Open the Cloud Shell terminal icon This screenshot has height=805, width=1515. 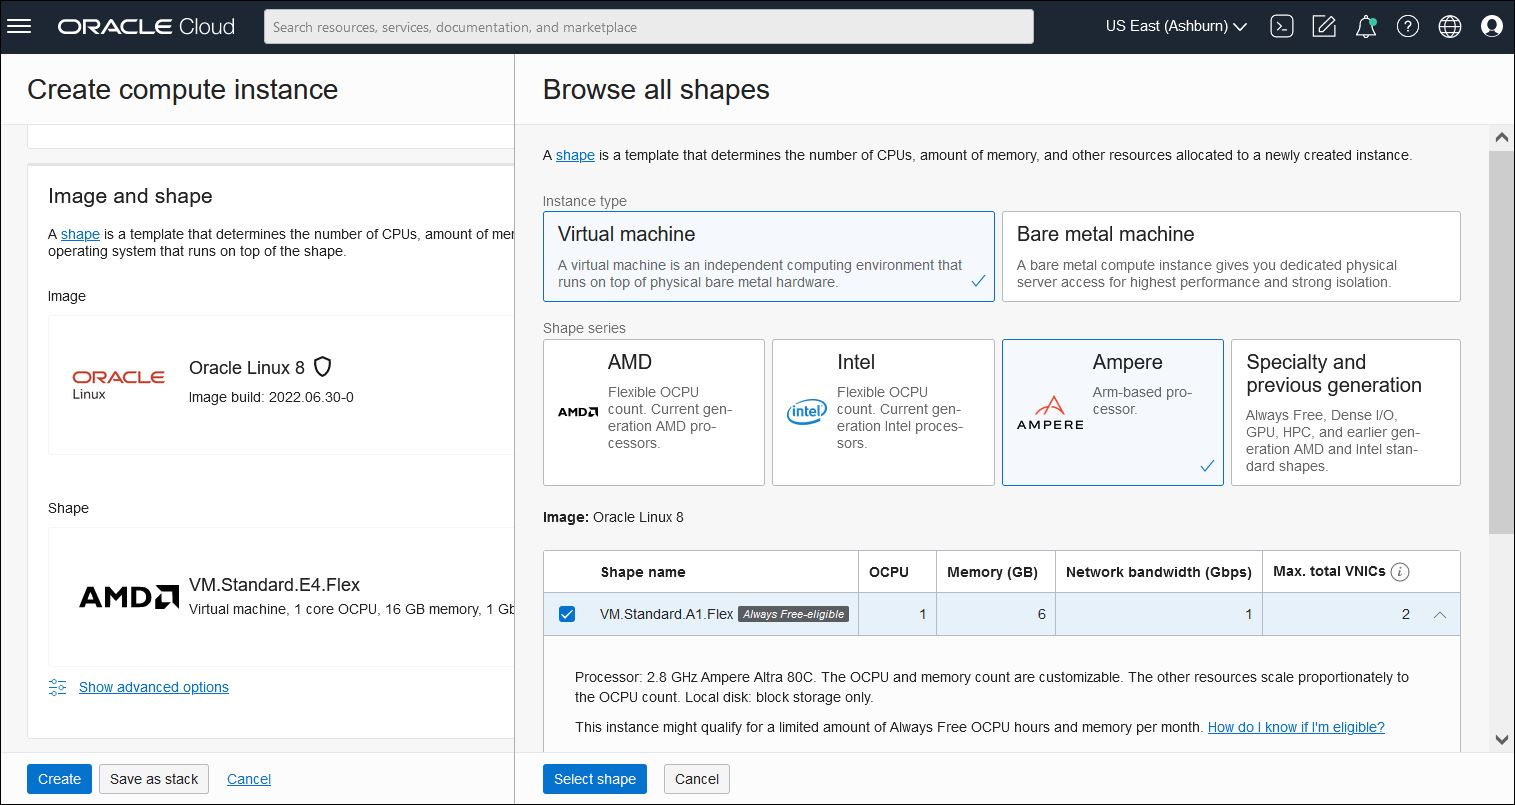click(1281, 26)
